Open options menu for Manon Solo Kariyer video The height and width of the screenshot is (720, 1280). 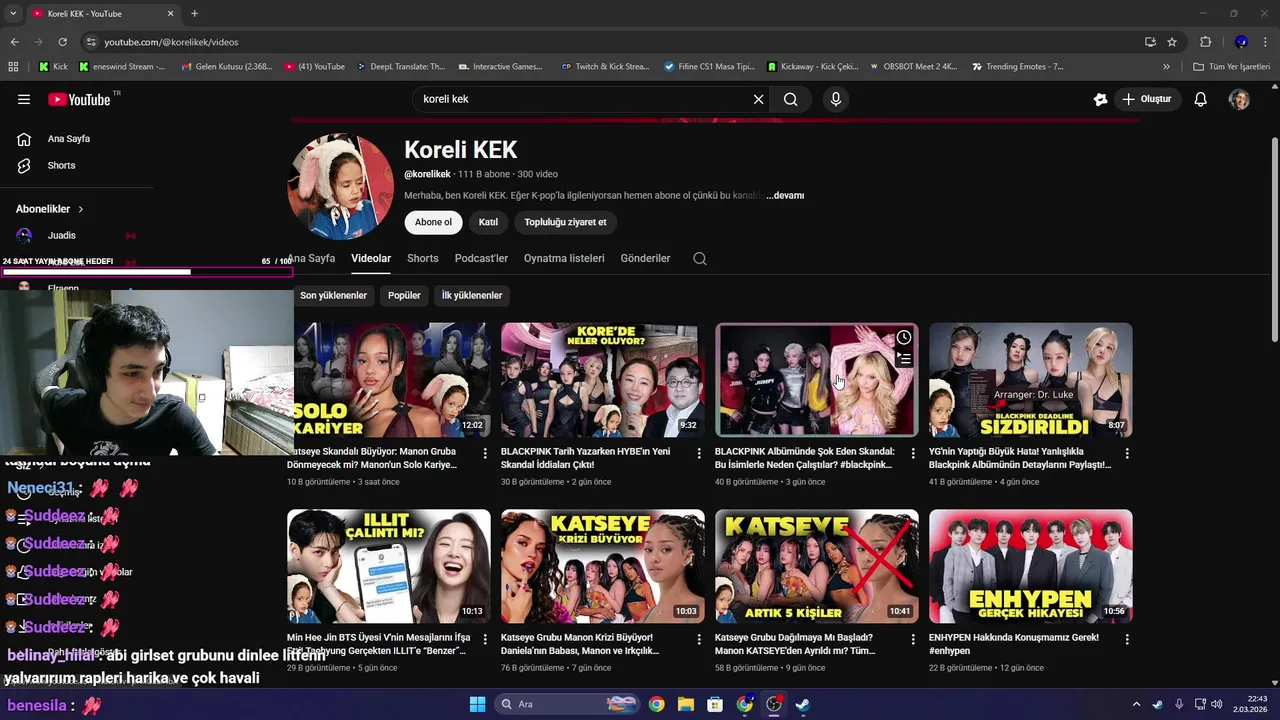pos(485,453)
